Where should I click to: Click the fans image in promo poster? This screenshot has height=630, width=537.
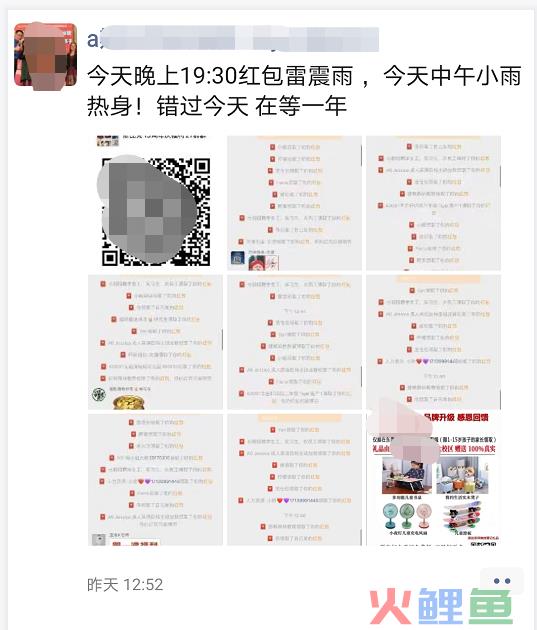click(407, 517)
